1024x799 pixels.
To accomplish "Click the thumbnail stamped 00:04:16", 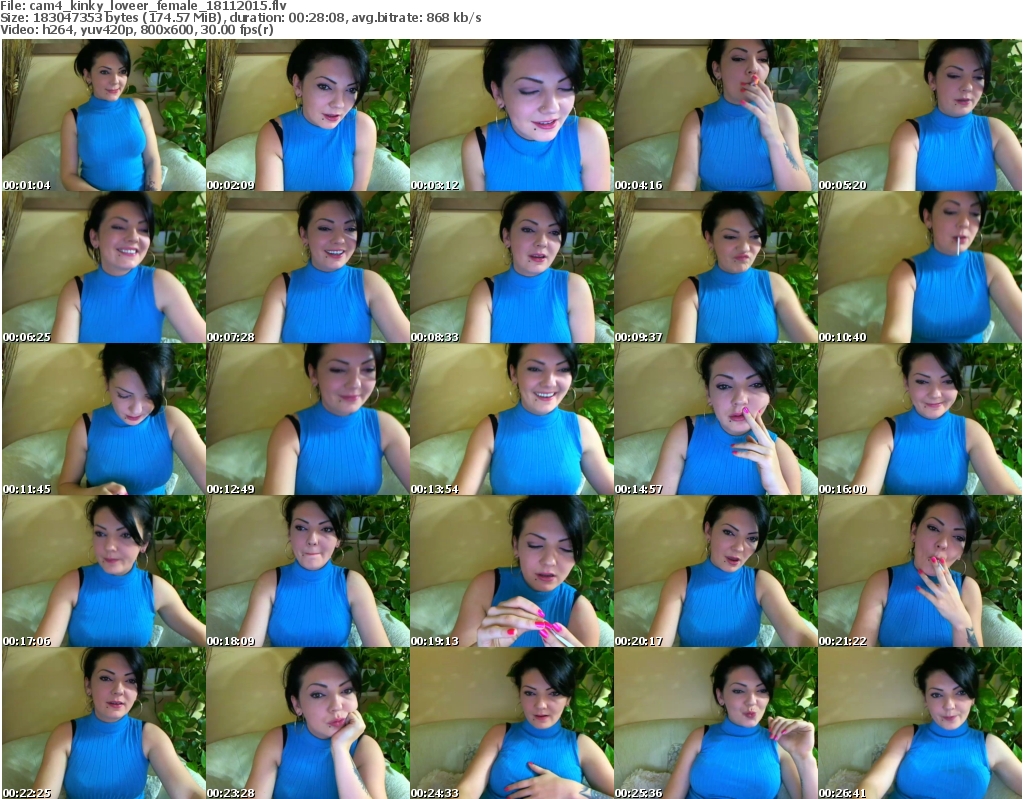I will 716,115.
